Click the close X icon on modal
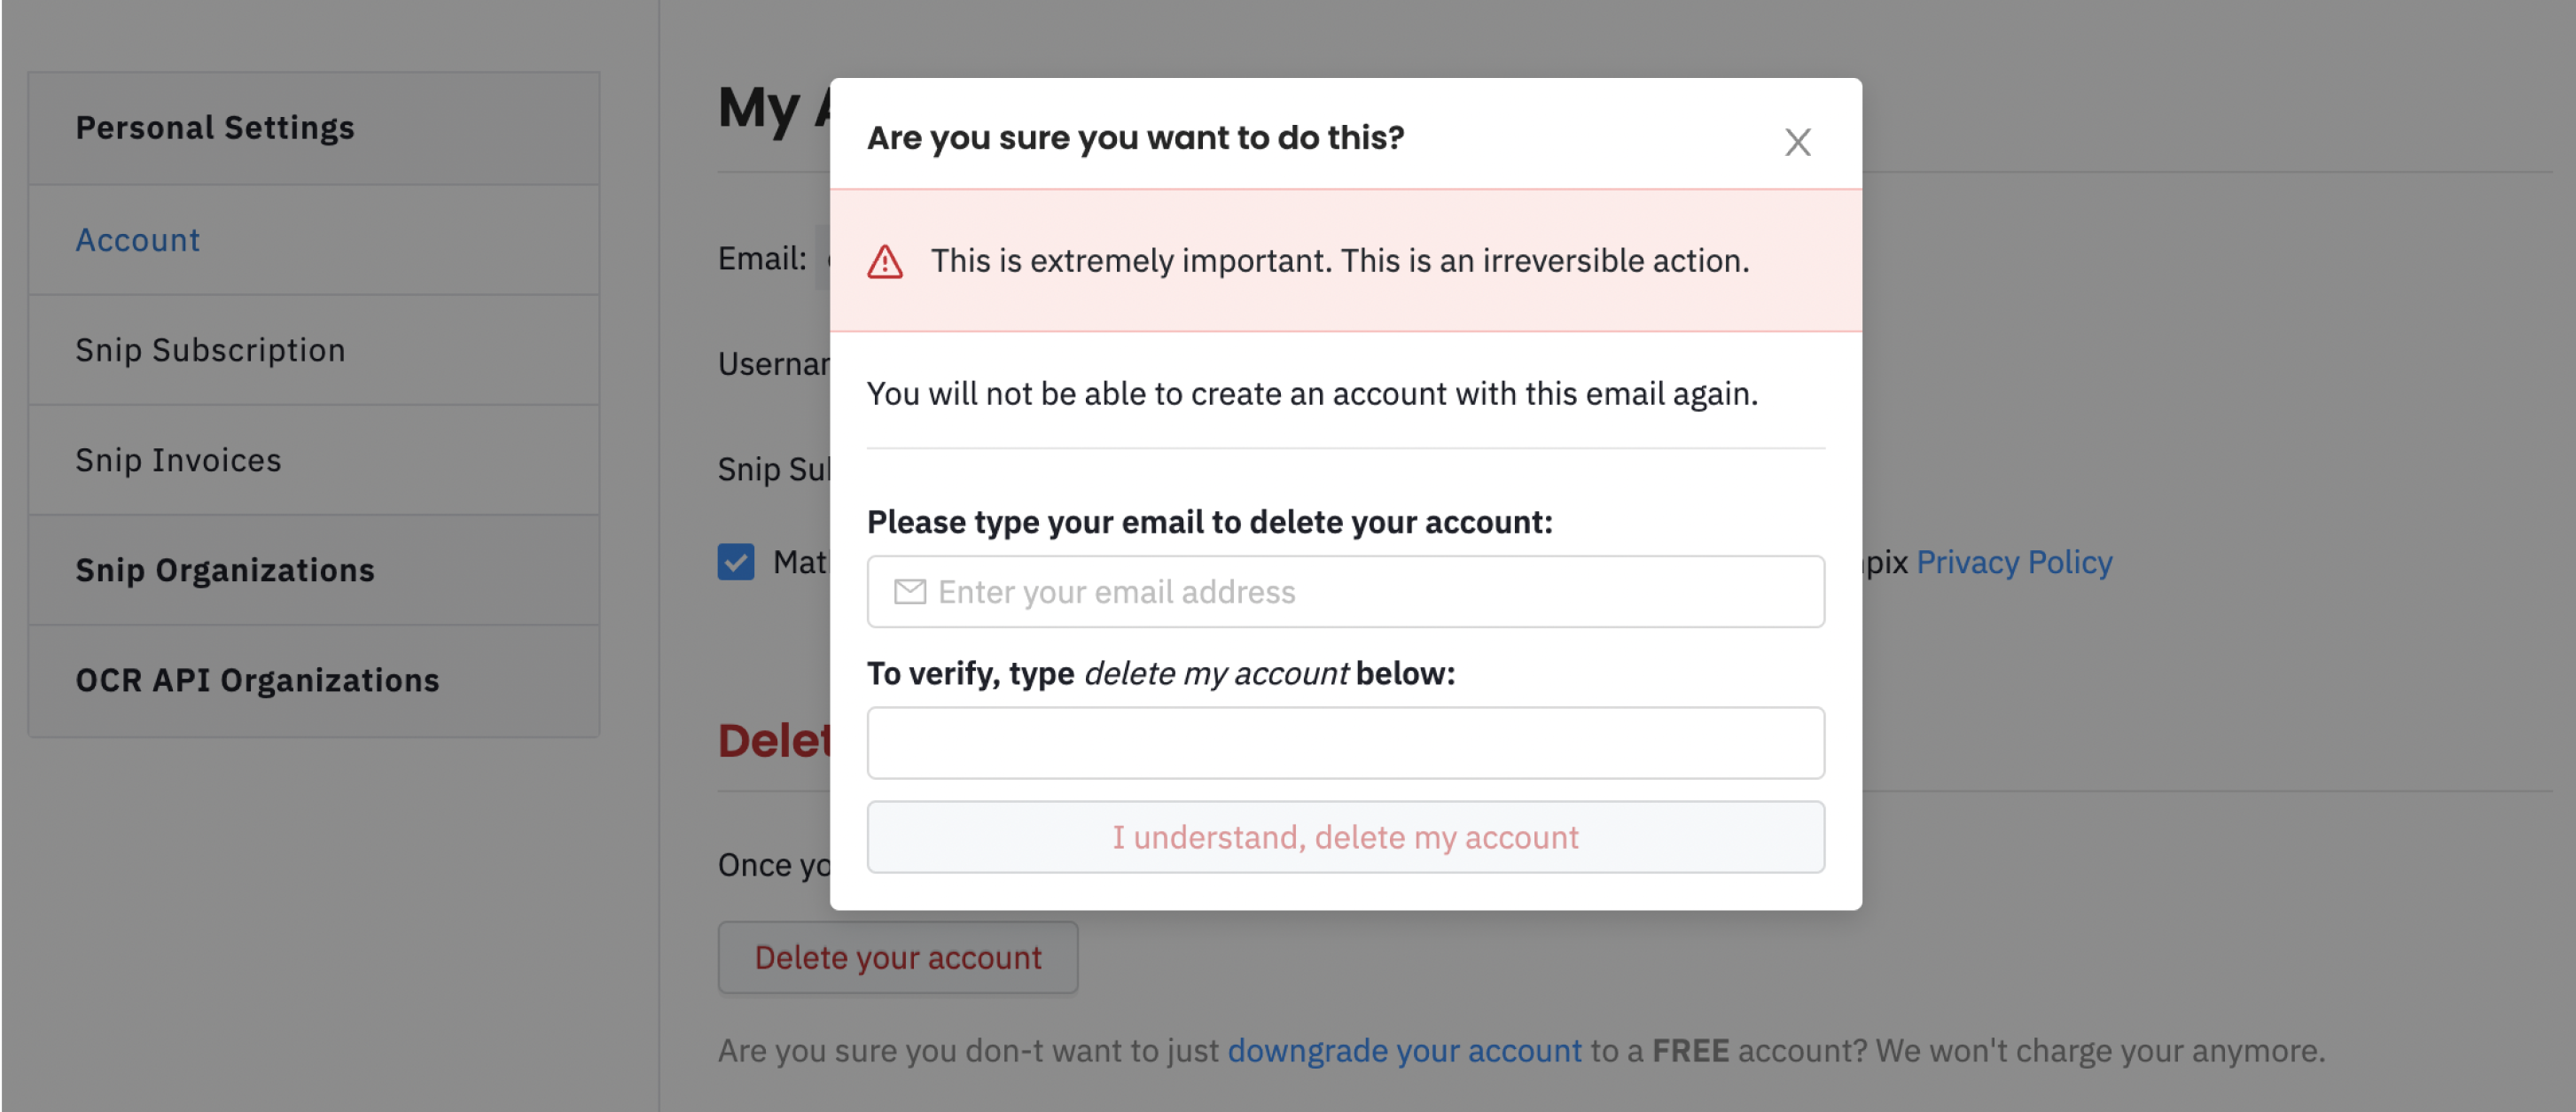Image resolution: width=2576 pixels, height=1112 pixels. tap(1798, 141)
